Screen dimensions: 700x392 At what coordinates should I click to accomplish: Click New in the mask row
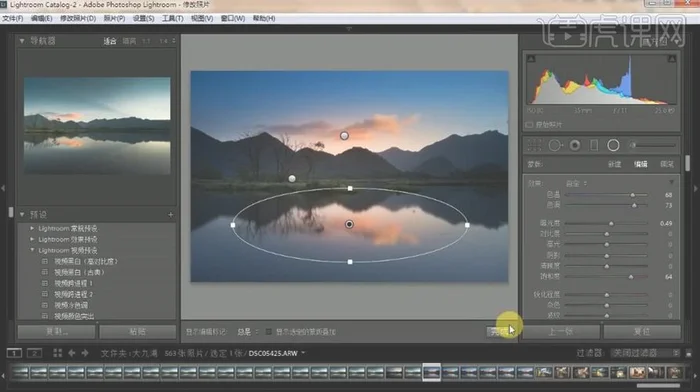click(614, 164)
